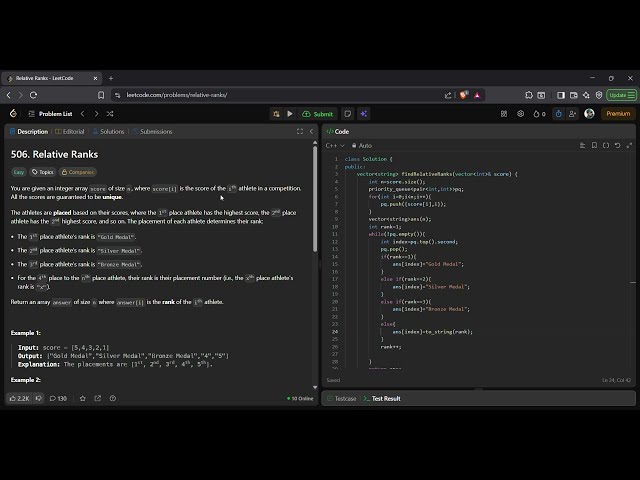Image resolution: width=640 pixels, height=480 pixels.
Task: Collapse the description panel chevron
Action: [x=311, y=131]
